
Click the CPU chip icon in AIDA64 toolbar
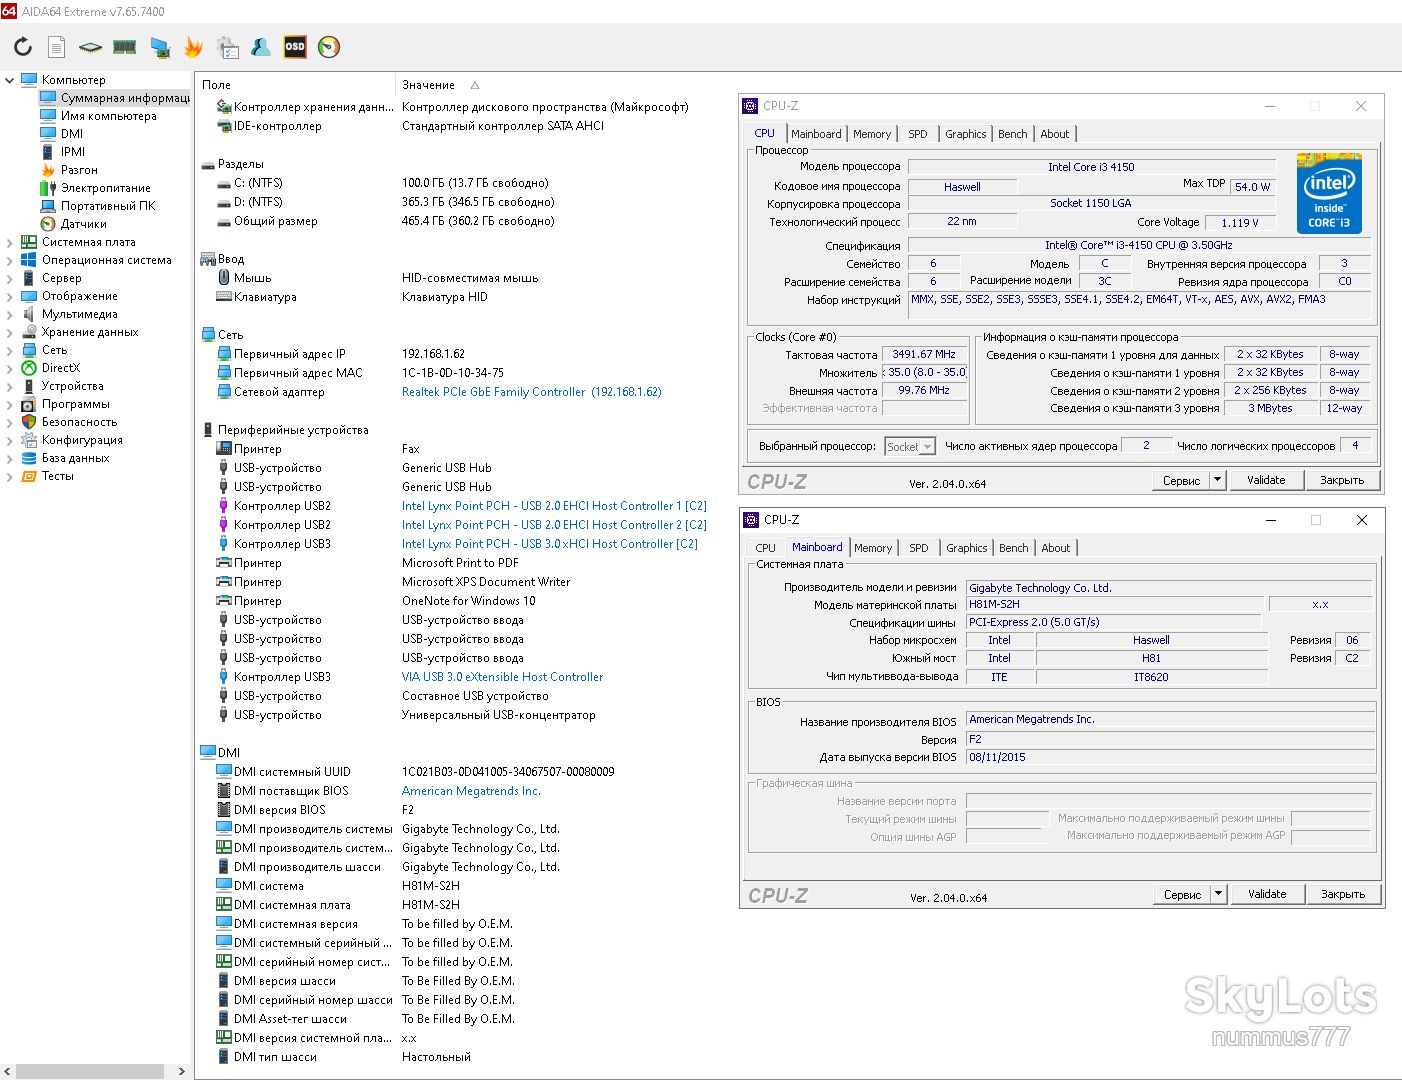(91, 47)
